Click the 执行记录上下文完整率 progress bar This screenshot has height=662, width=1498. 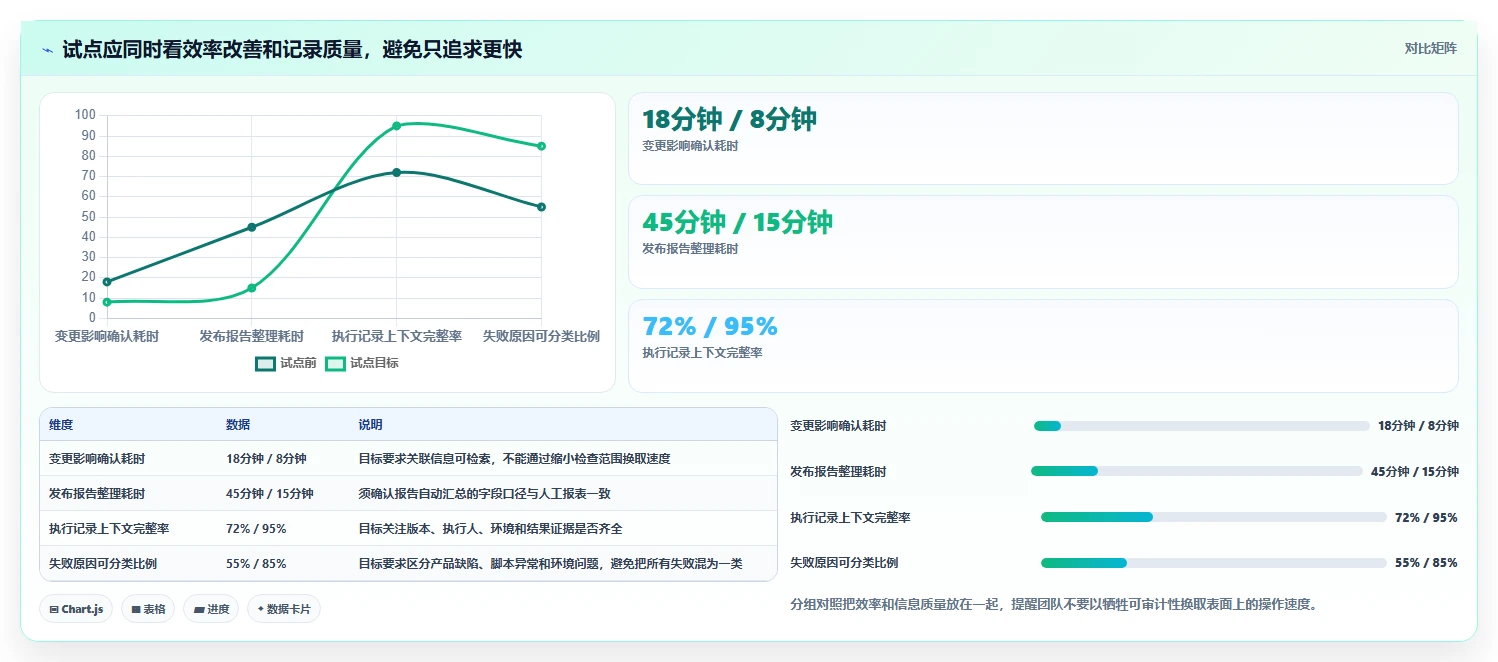point(1214,517)
